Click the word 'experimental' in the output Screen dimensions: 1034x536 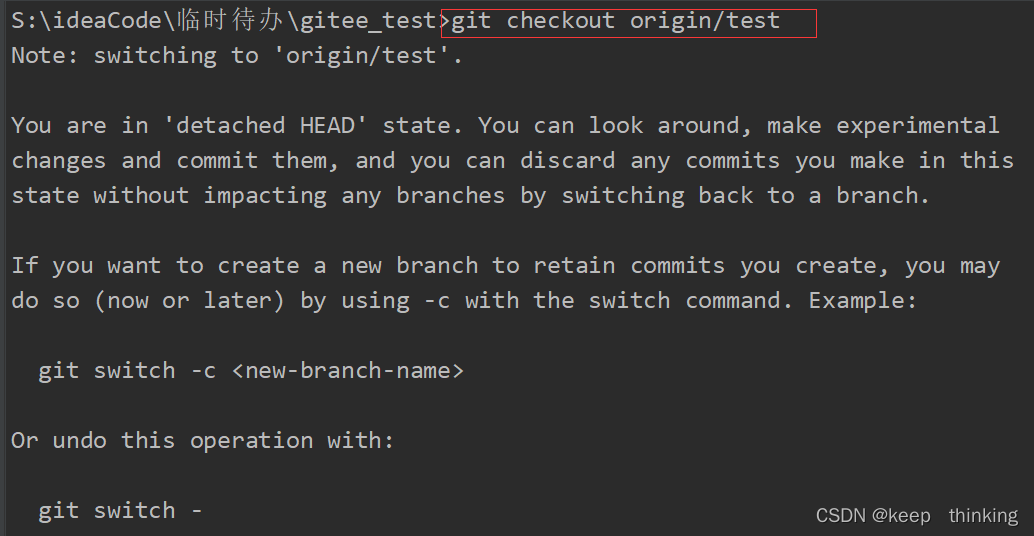point(918,126)
